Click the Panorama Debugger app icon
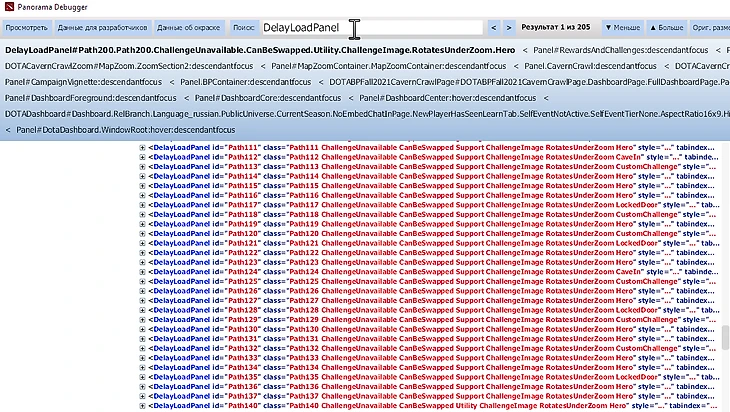Image resolution: width=730 pixels, height=412 pixels. pyautogui.click(x=9, y=7)
